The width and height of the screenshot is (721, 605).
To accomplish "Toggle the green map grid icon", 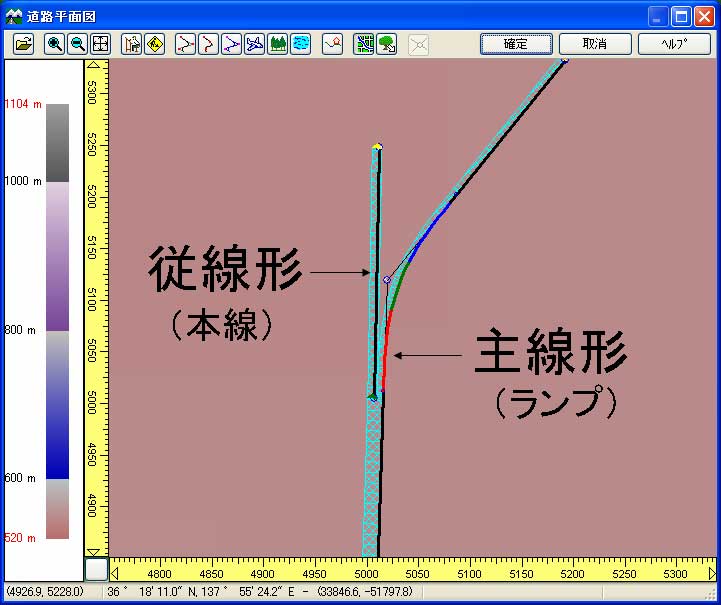I will [364, 44].
